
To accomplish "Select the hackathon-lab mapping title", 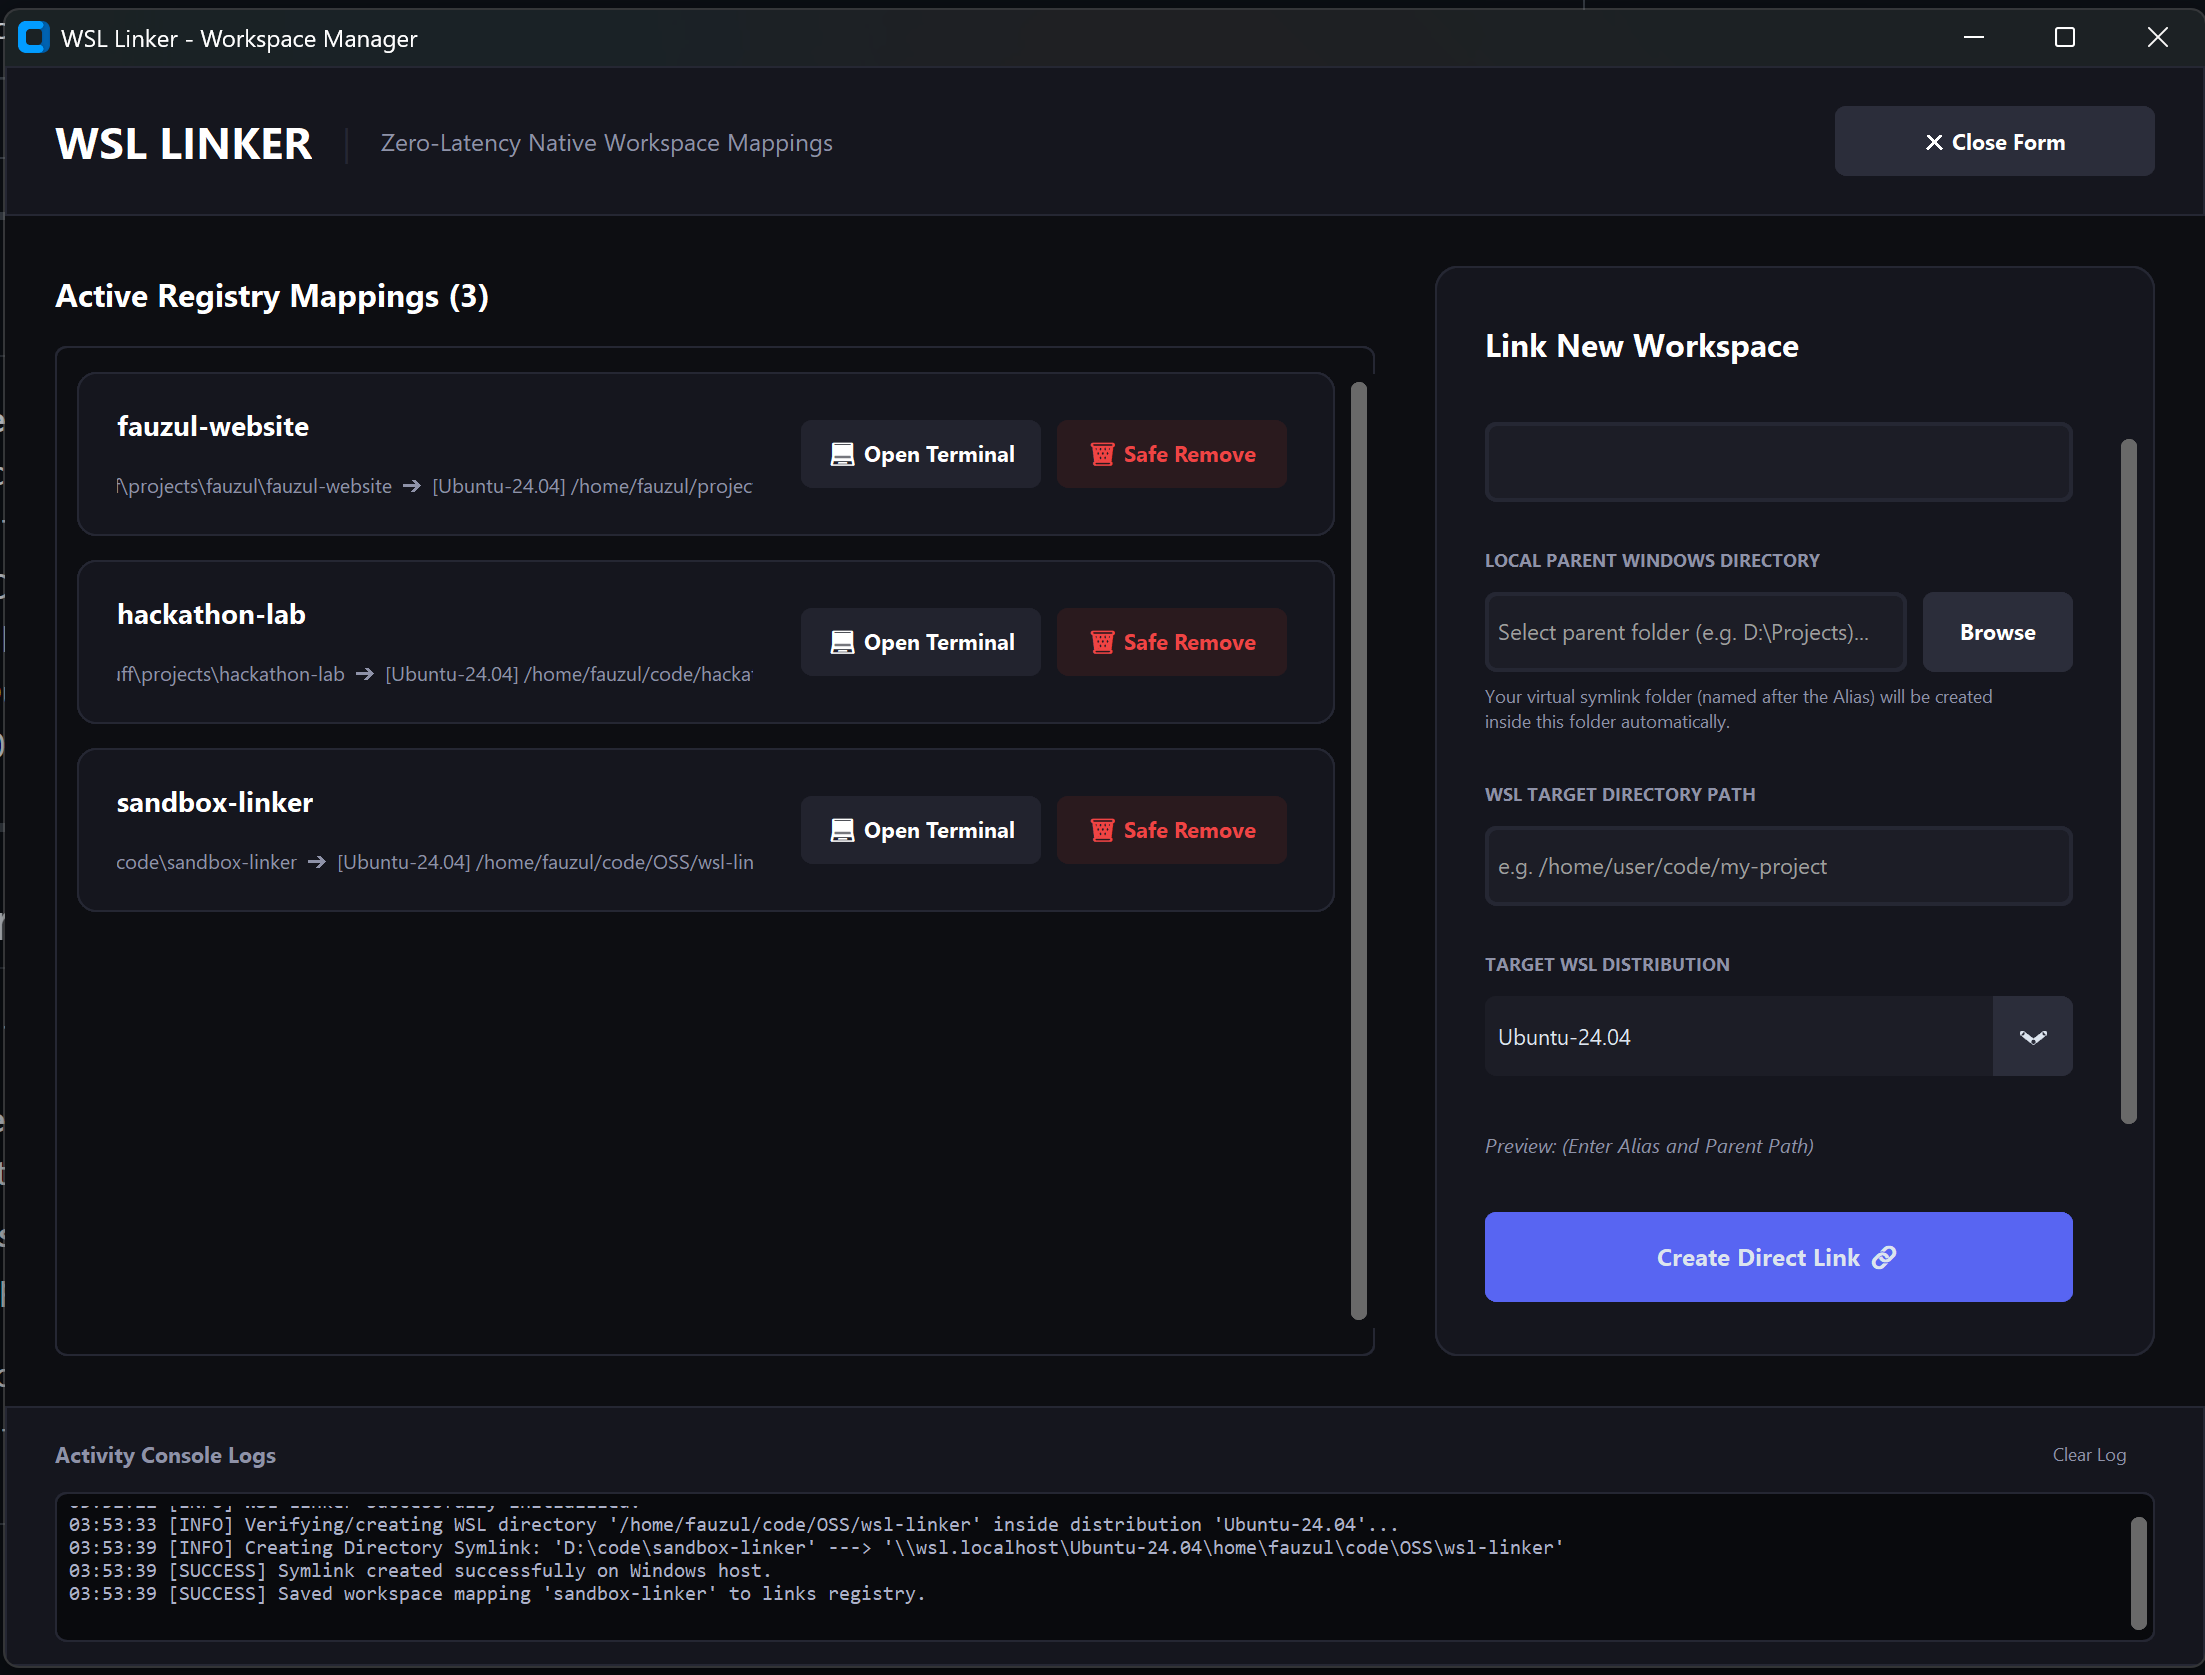I will [211, 615].
